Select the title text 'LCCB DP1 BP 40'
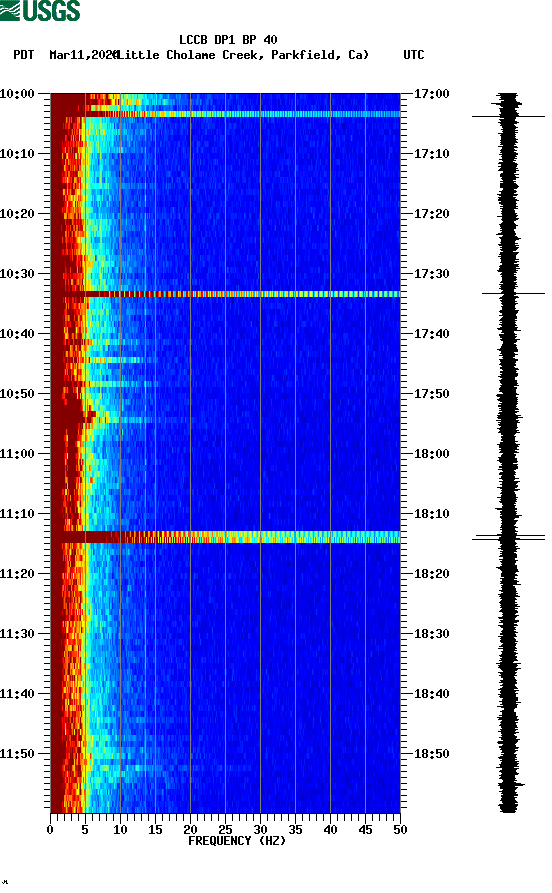This screenshot has height=893, width=552. coord(228,40)
